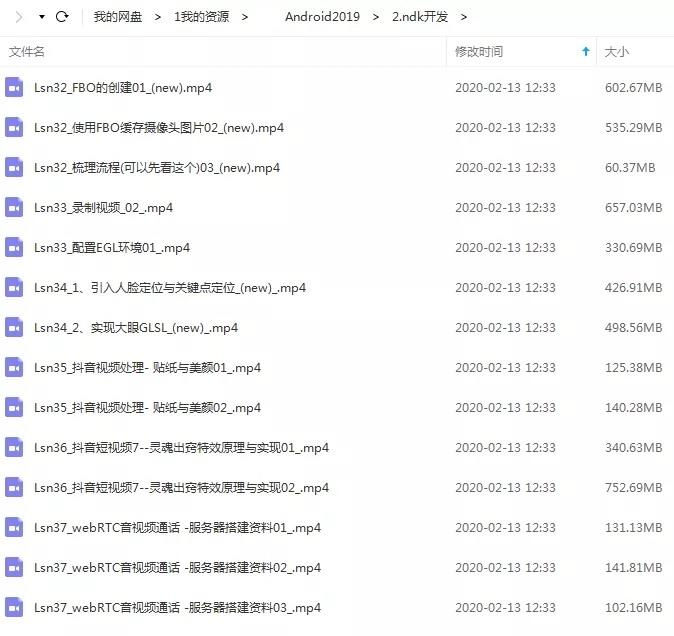This screenshot has width=674, height=636.
Task: Select file Lsn34_2、实现大眼GLSL_(new)_.mp4
Action: click(136, 327)
